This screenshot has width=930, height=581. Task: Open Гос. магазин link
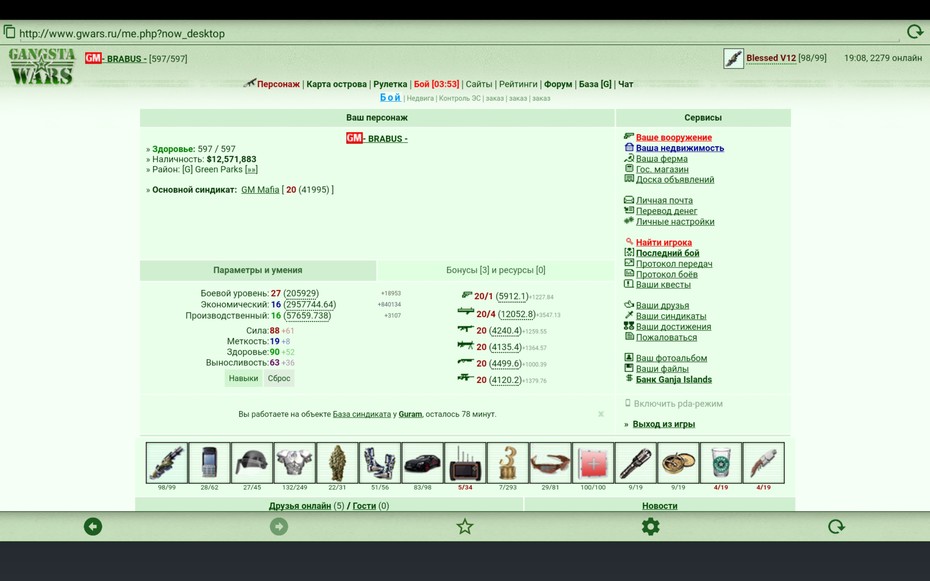[x=662, y=170]
